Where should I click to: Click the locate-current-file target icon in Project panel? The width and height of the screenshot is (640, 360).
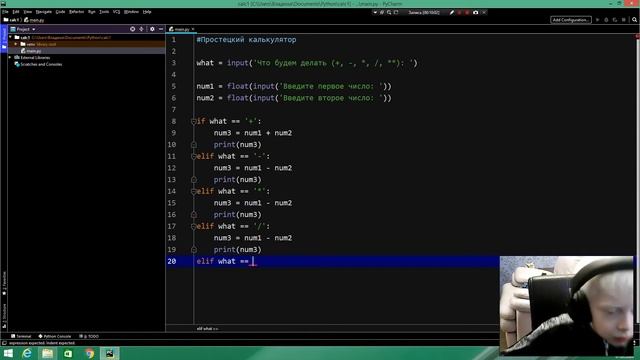(x=132, y=29)
